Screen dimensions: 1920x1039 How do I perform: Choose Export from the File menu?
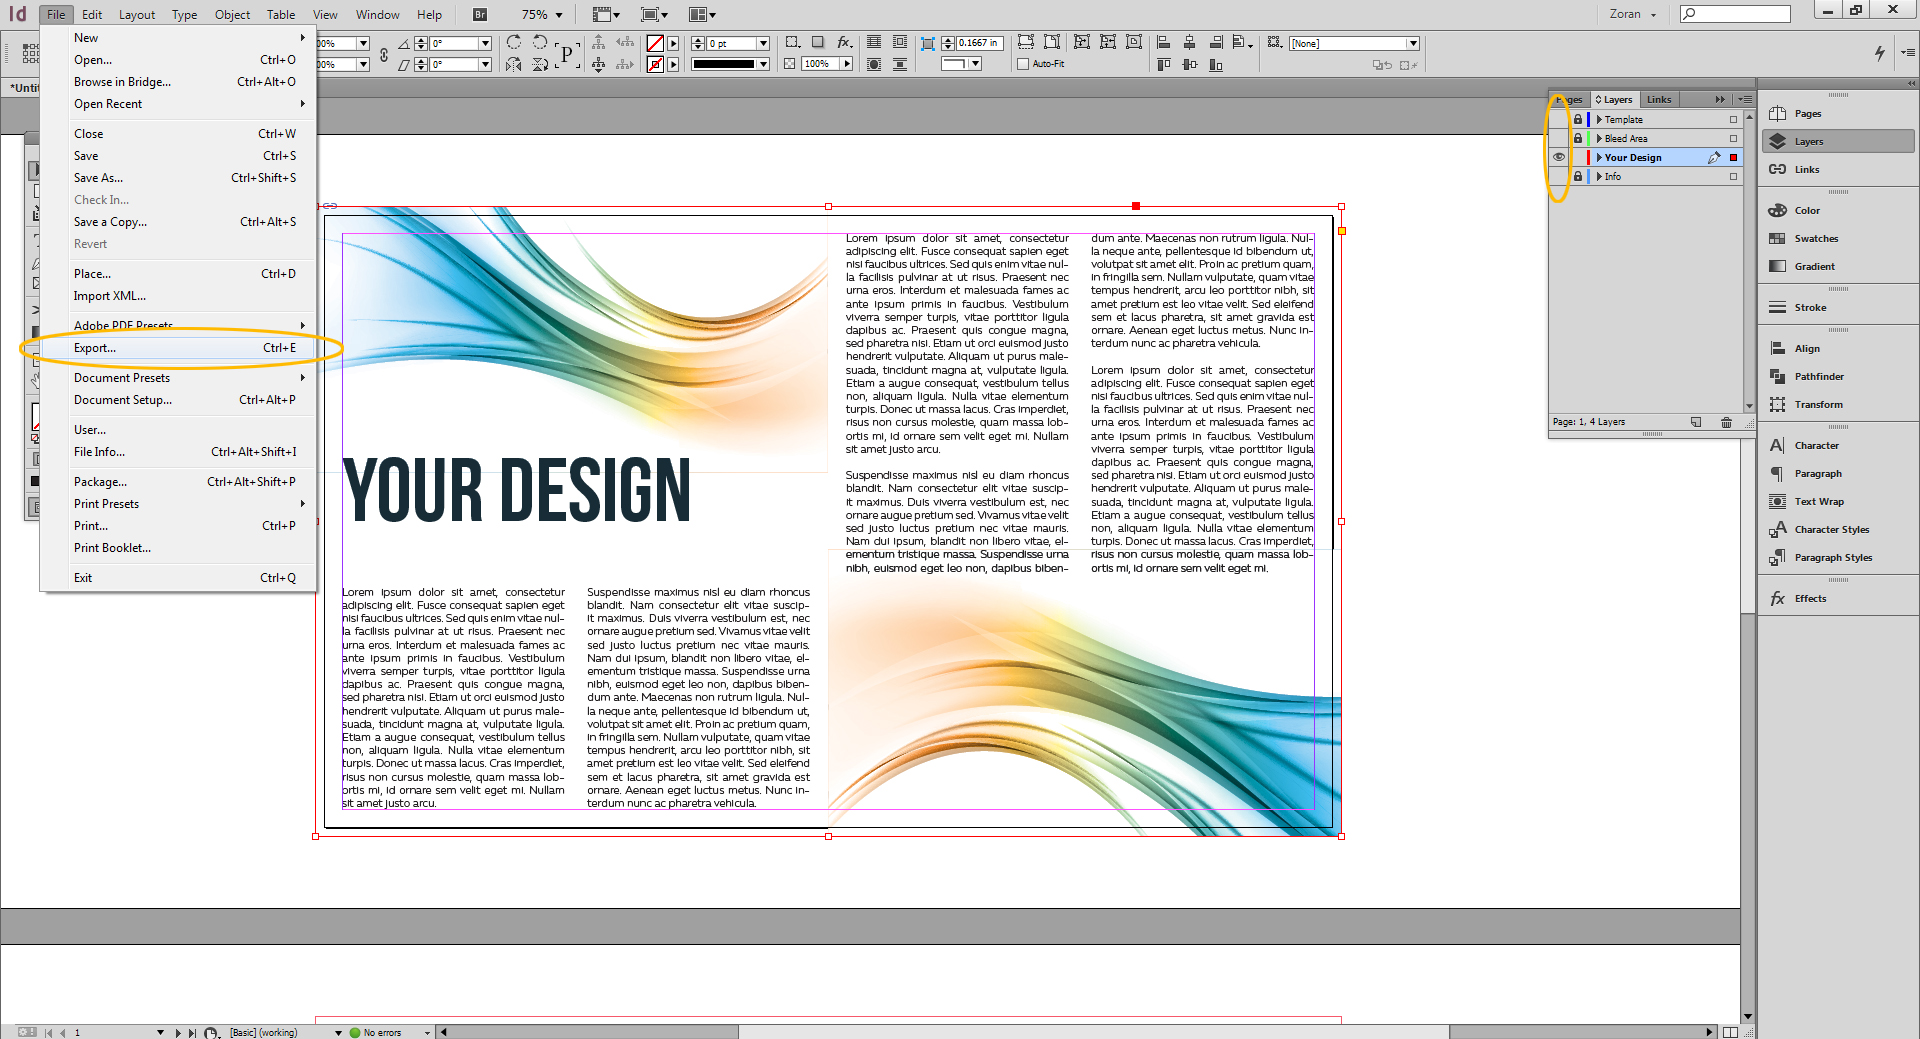click(x=95, y=347)
